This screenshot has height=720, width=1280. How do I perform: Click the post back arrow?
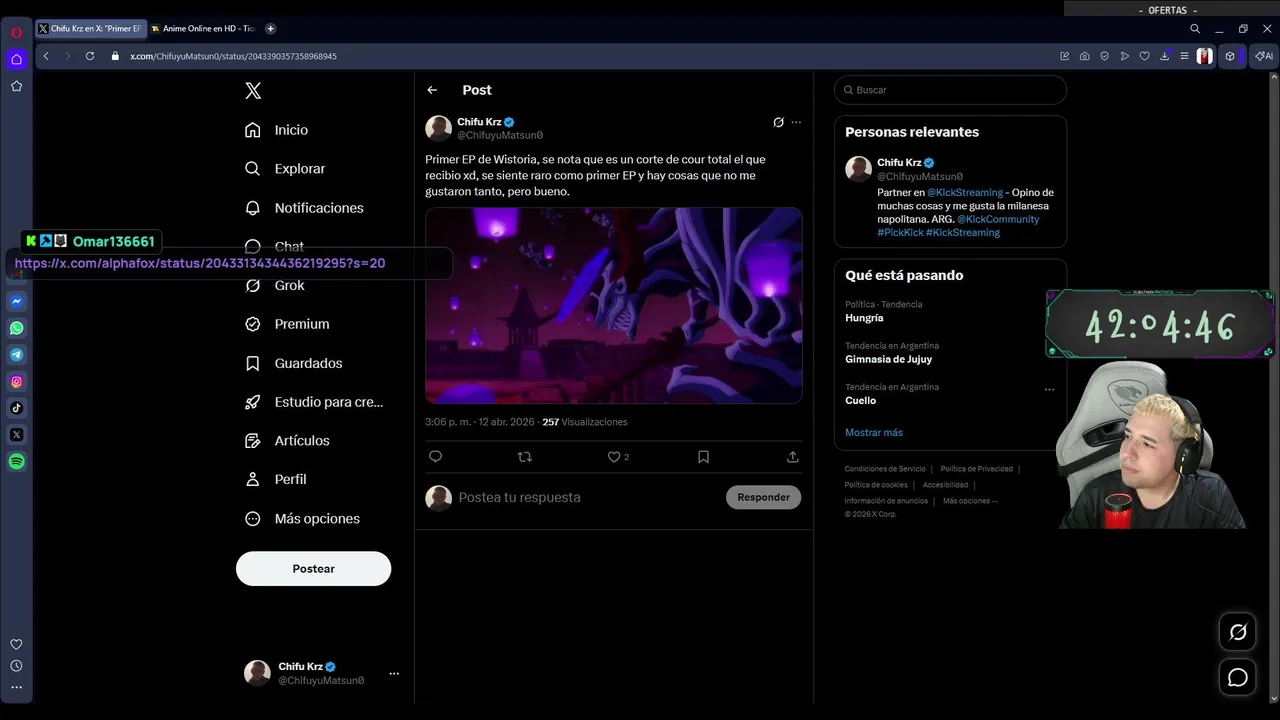[x=432, y=90]
